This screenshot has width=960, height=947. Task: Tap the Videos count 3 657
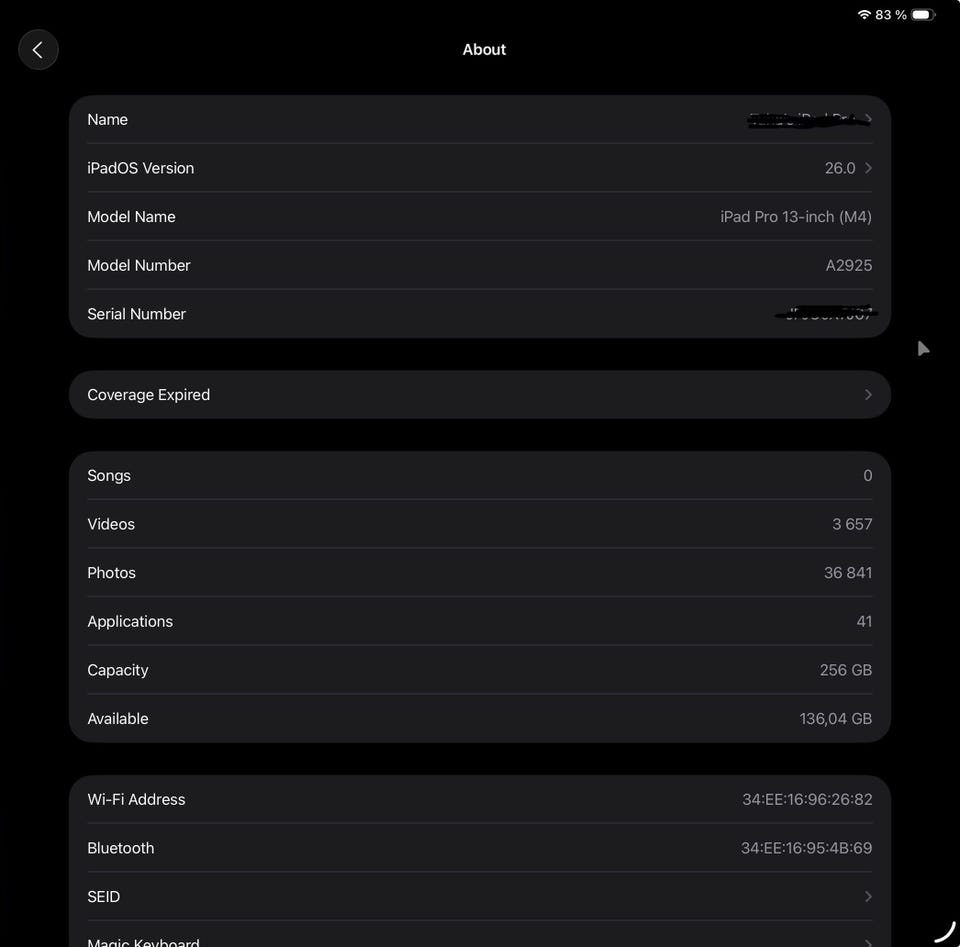(852, 524)
